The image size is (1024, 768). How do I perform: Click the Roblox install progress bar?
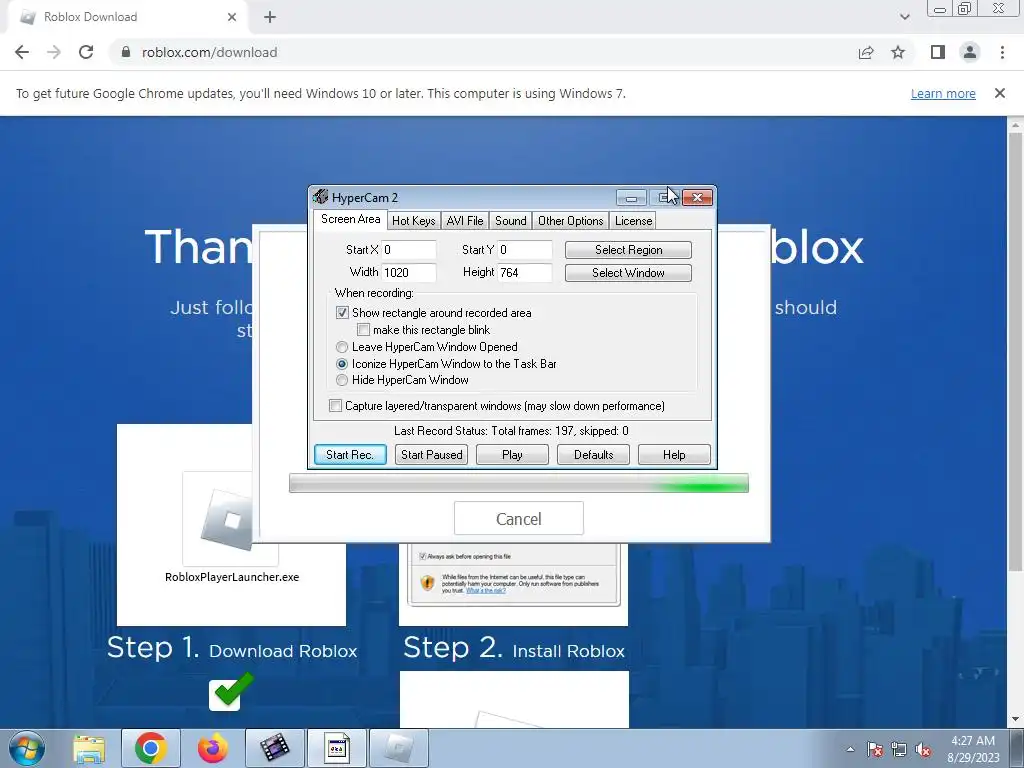[519, 483]
